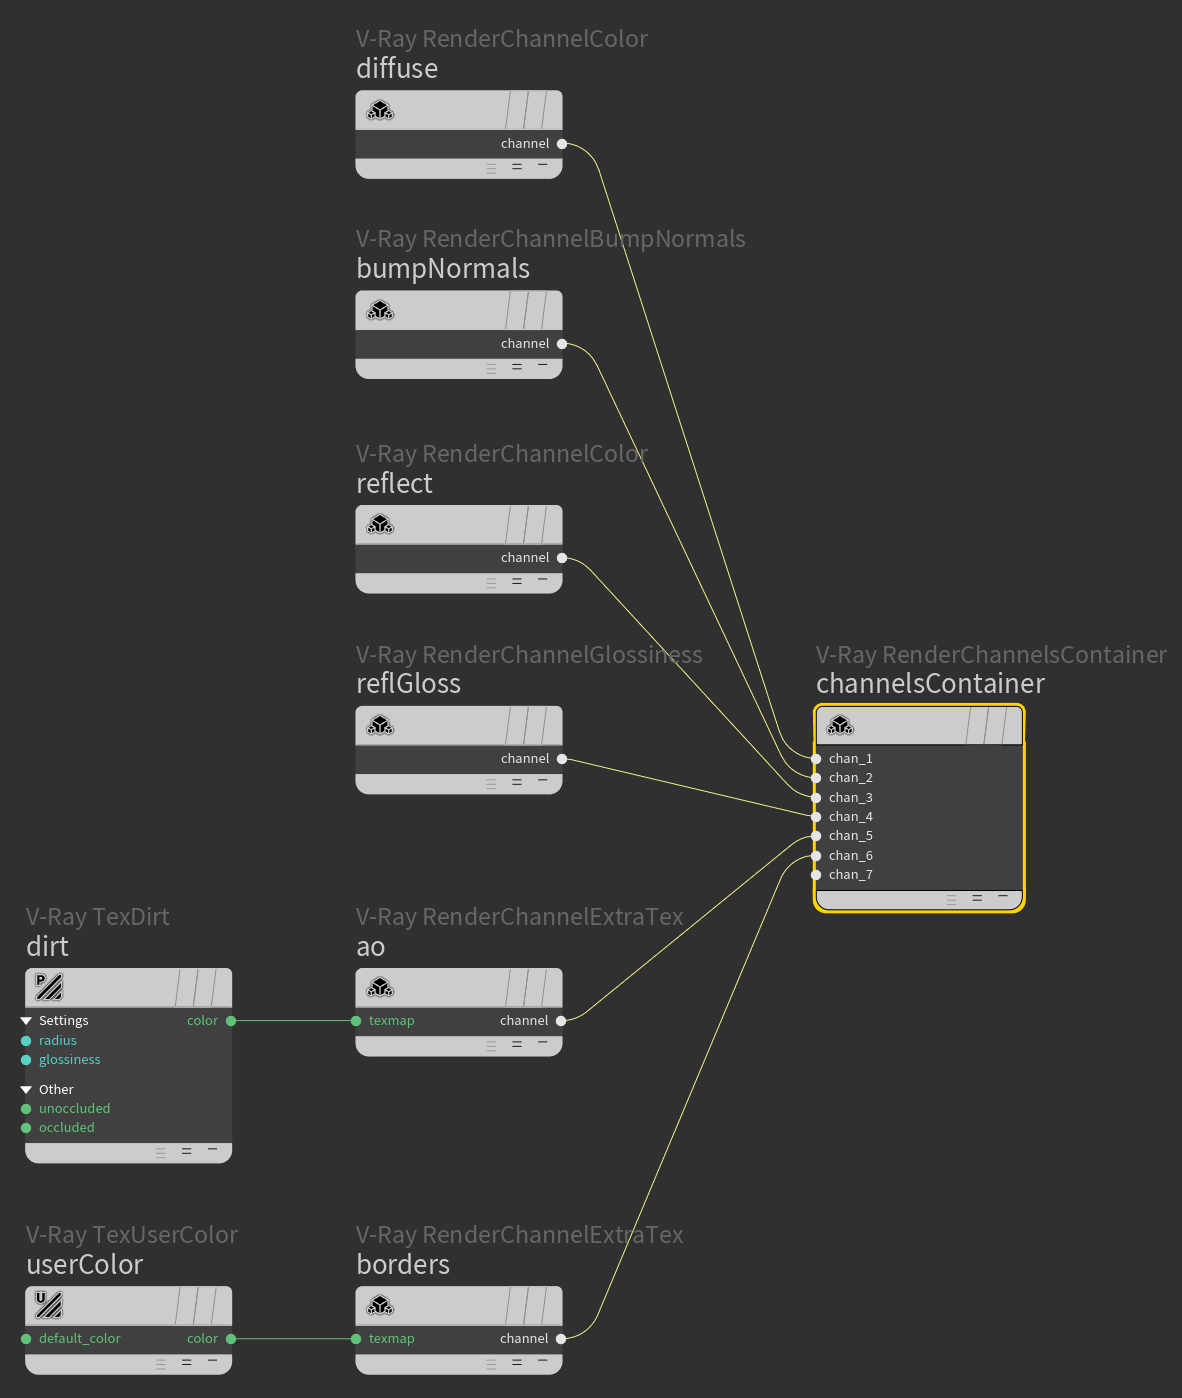Click the unoccluded input port on dirt
The image size is (1182, 1398).
coord(26,1109)
